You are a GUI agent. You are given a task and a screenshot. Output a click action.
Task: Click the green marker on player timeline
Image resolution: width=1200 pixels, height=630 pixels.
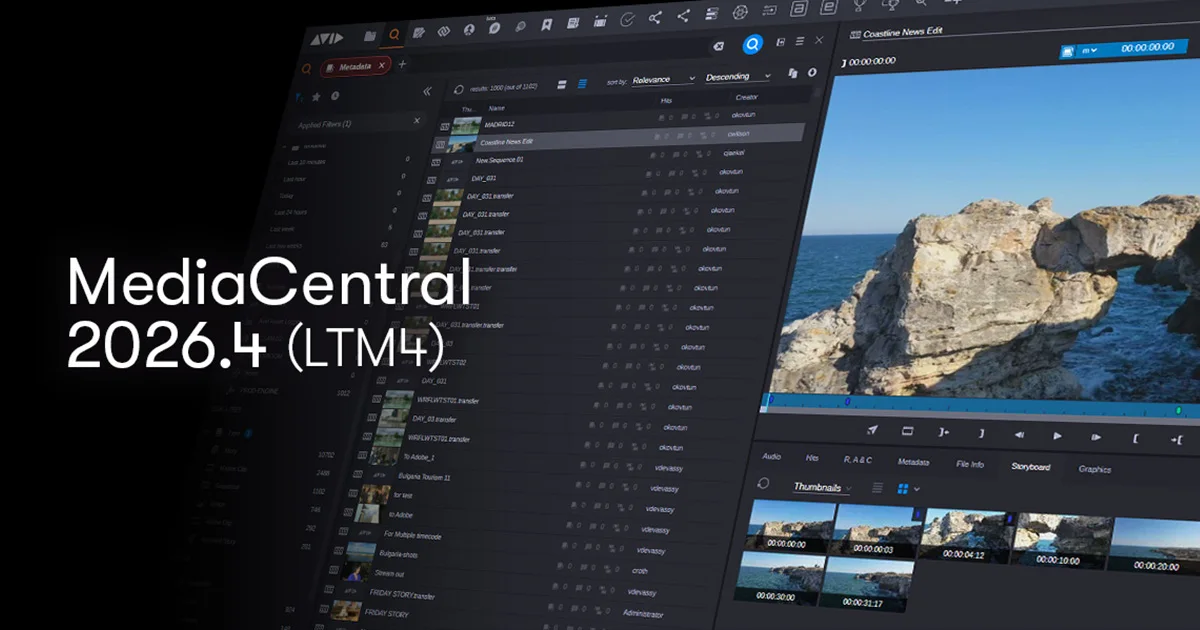(1178, 410)
